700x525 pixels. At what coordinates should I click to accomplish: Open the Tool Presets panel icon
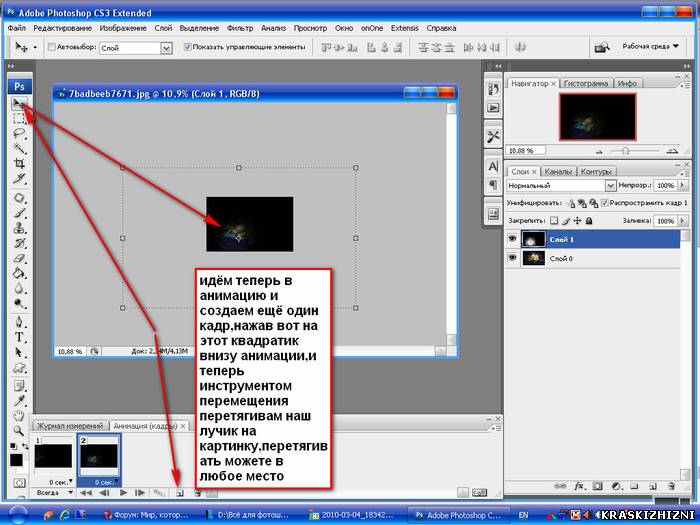pos(493,137)
